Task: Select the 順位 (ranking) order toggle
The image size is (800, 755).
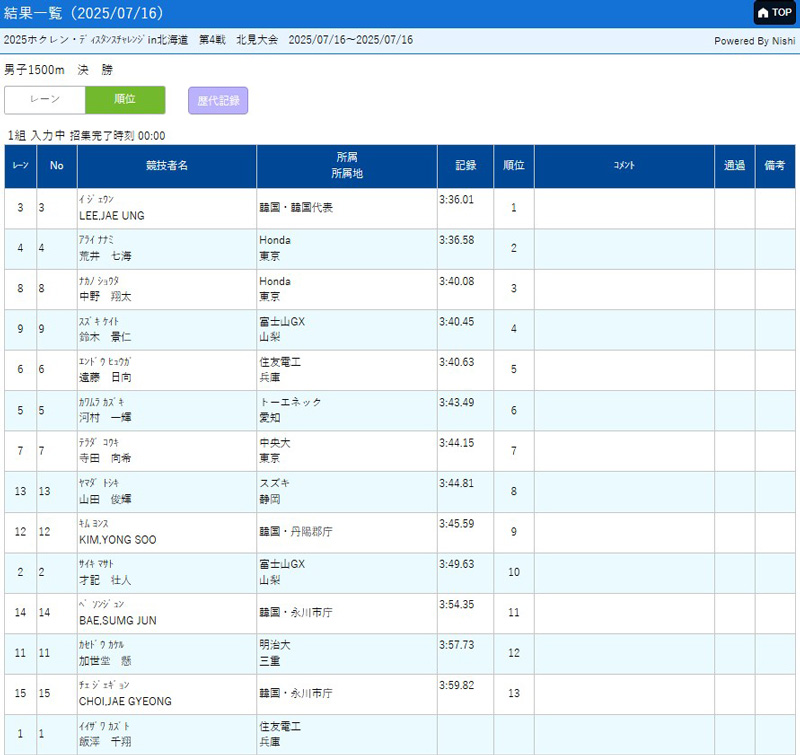Action: click(x=125, y=99)
